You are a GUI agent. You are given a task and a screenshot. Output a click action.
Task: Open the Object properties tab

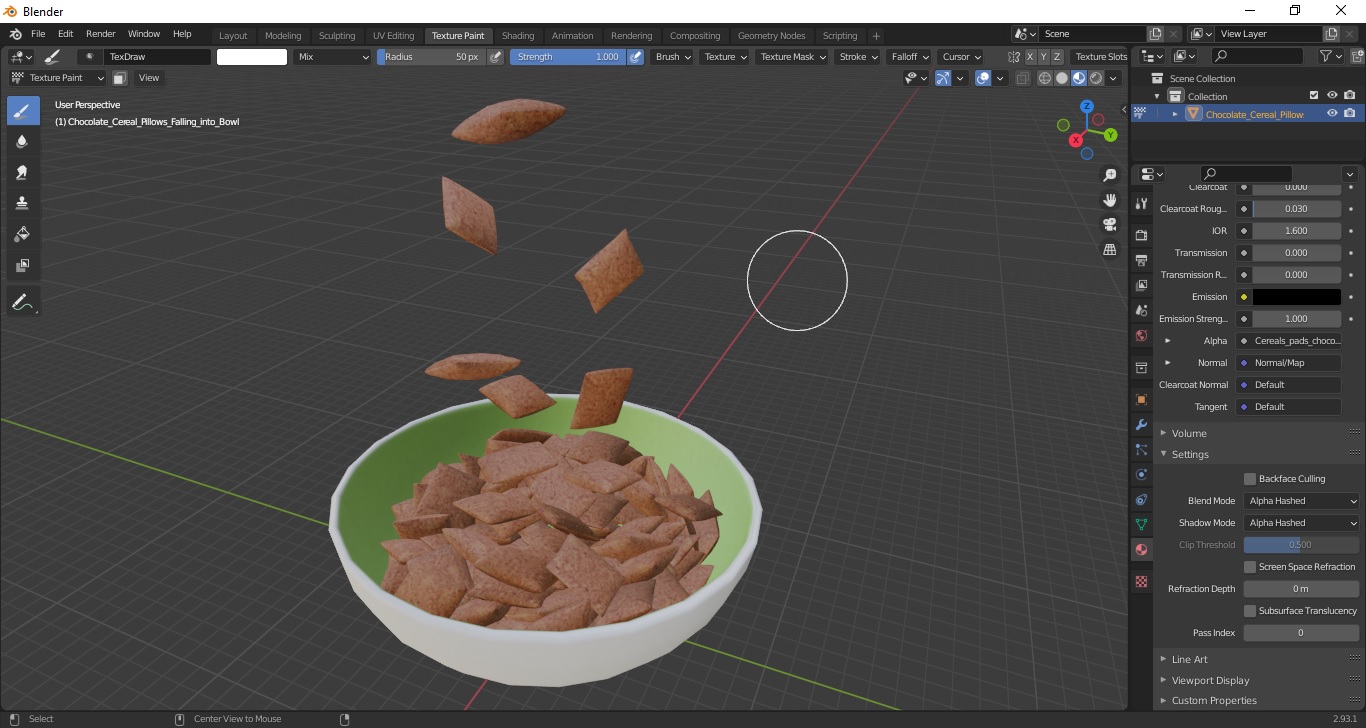point(1141,400)
